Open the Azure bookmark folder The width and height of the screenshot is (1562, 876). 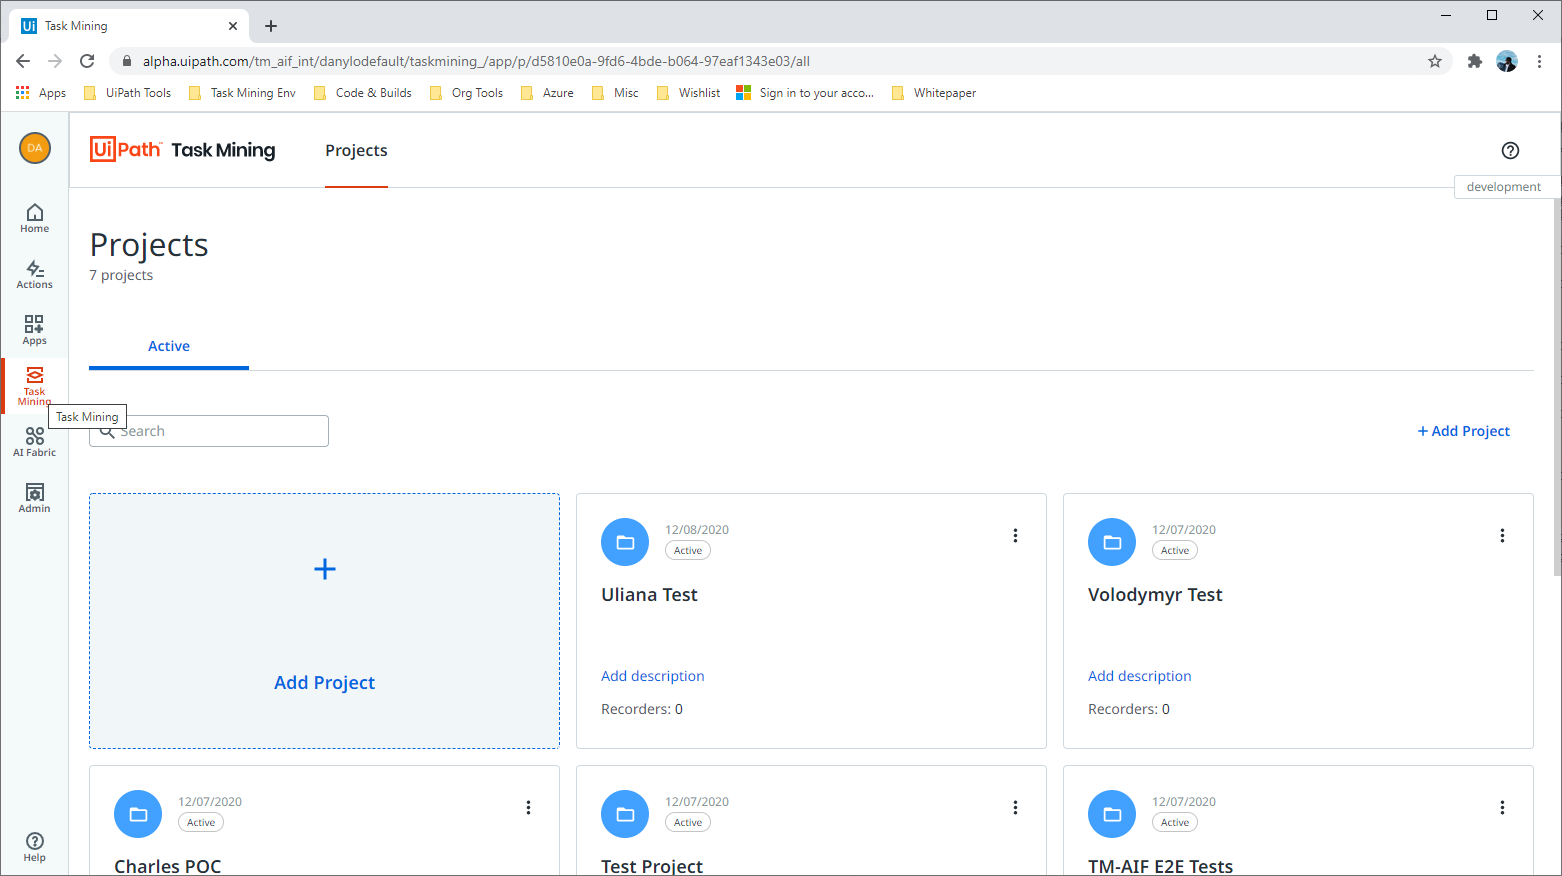click(x=547, y=93)
